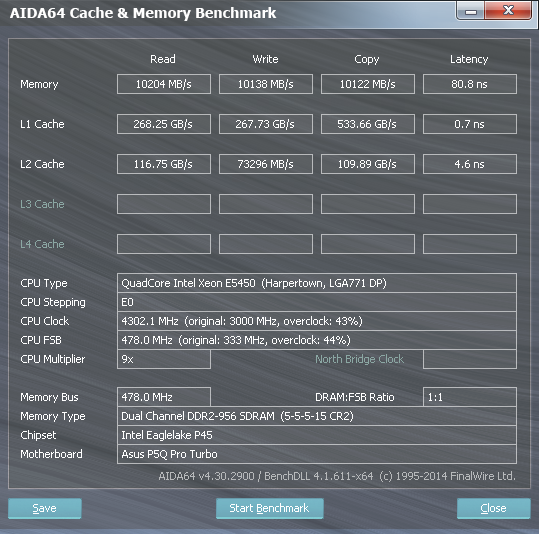Click the empty L3 Cache Copy field

368,204
